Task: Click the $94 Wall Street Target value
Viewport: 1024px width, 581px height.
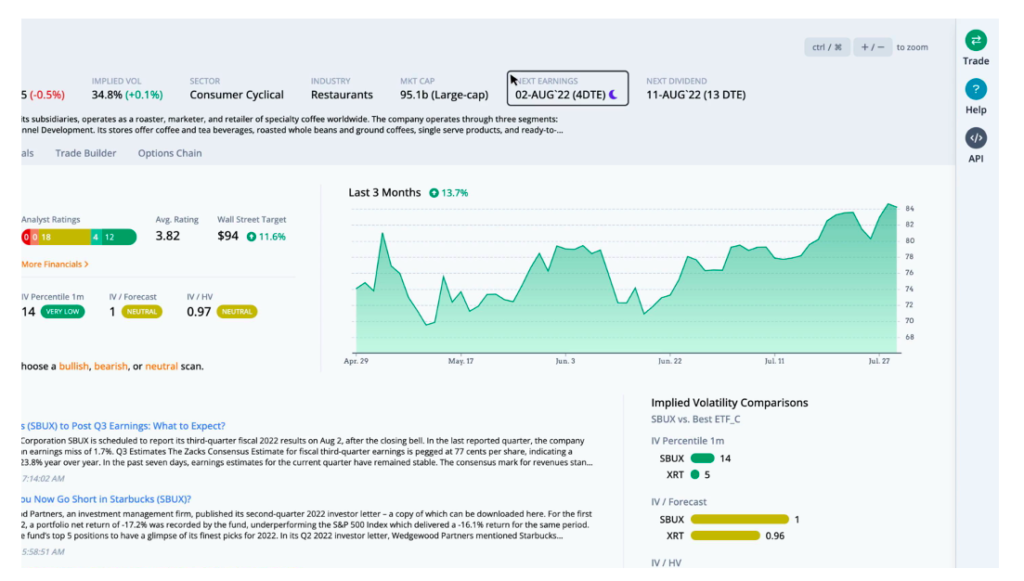Action: pyautogui.click(x=228, y=236)
